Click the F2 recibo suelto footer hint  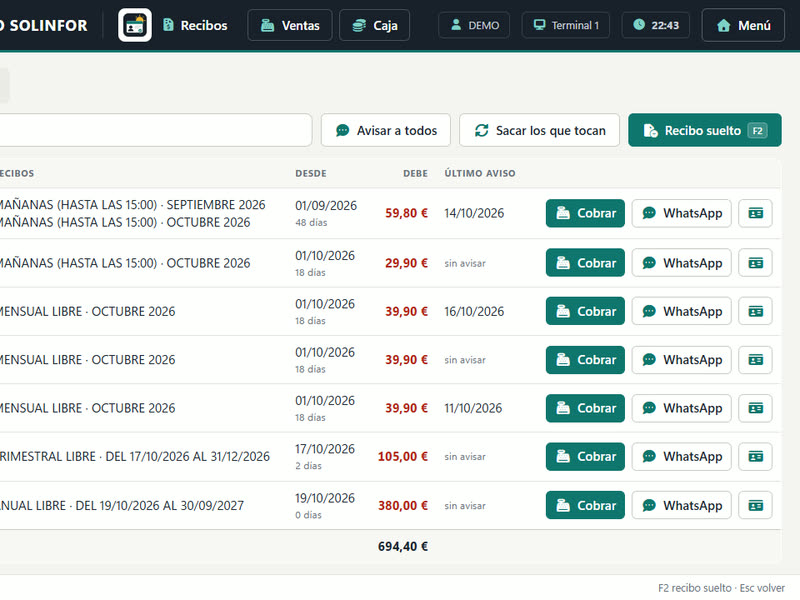(694, 588)
